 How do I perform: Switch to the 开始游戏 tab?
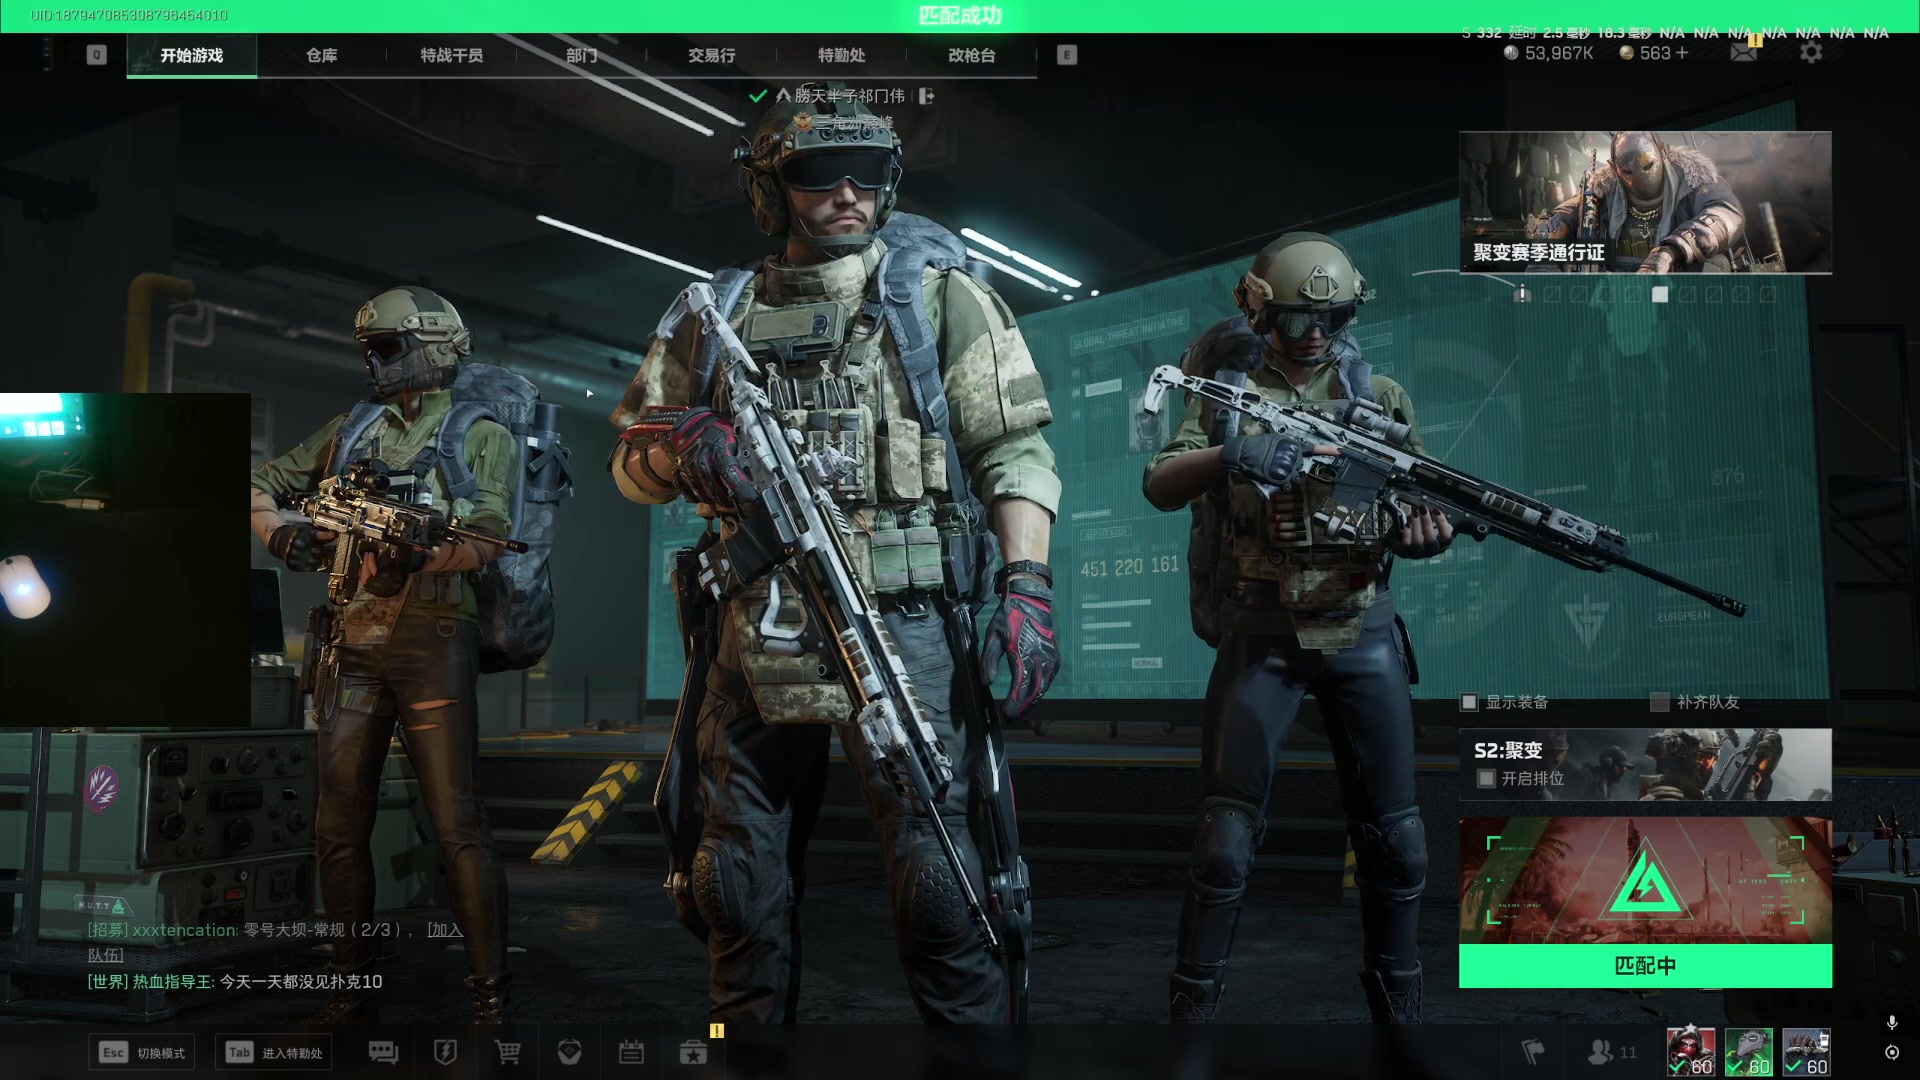[192, 55]
